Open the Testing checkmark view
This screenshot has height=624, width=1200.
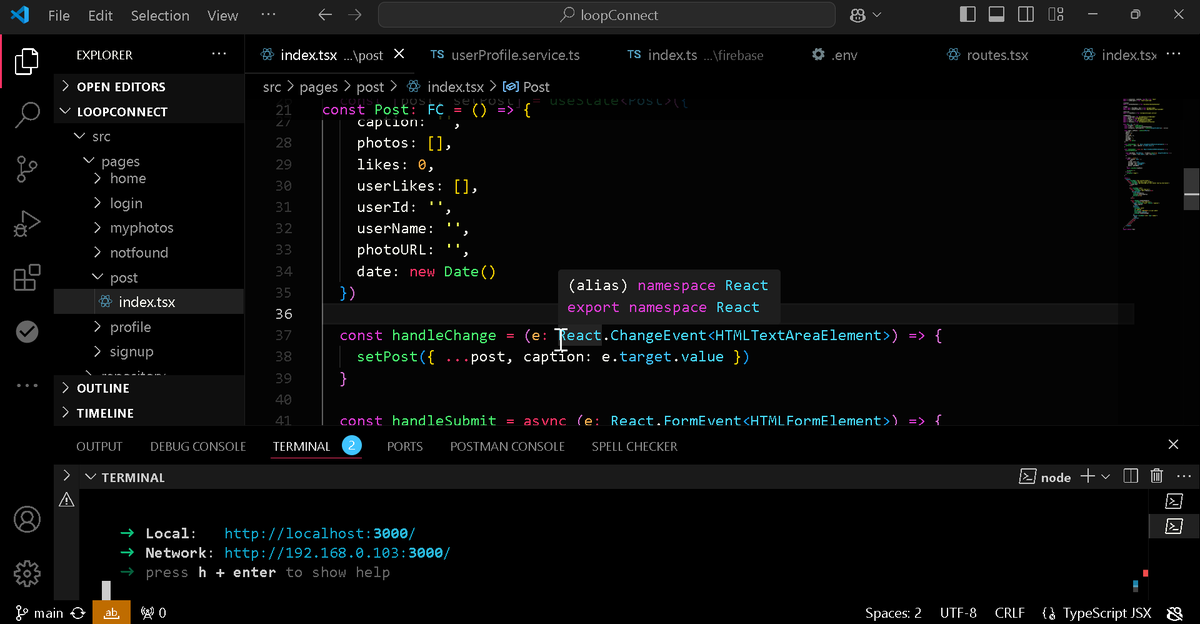(27, 331)
